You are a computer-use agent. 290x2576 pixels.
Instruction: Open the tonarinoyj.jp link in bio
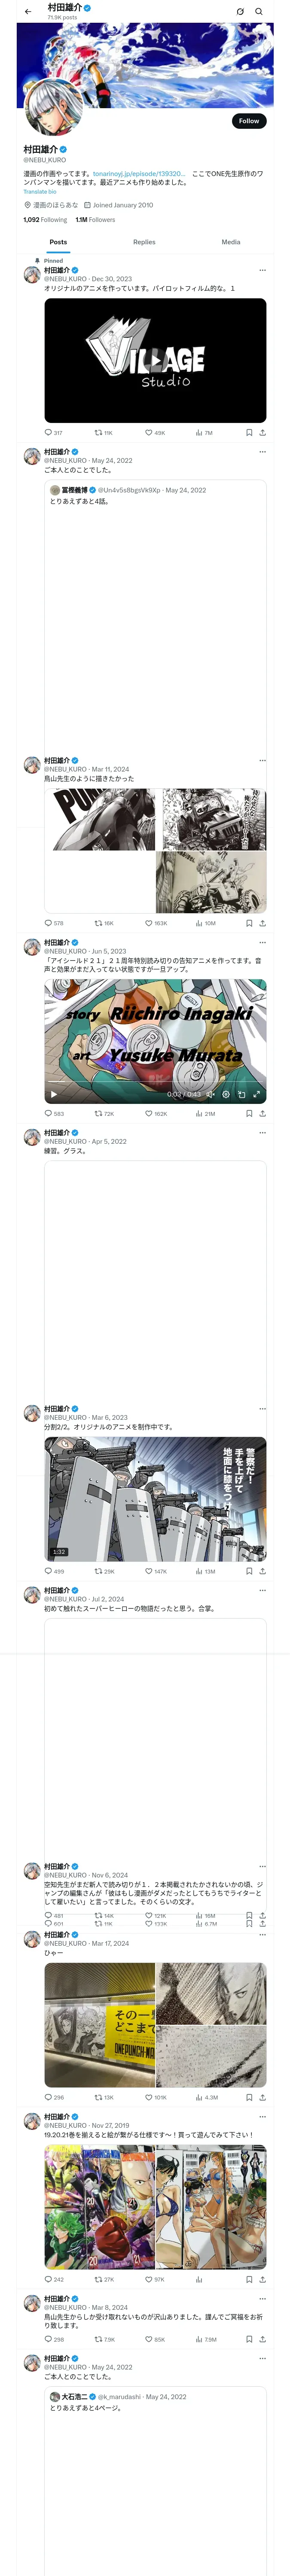[x=139, y=174]
